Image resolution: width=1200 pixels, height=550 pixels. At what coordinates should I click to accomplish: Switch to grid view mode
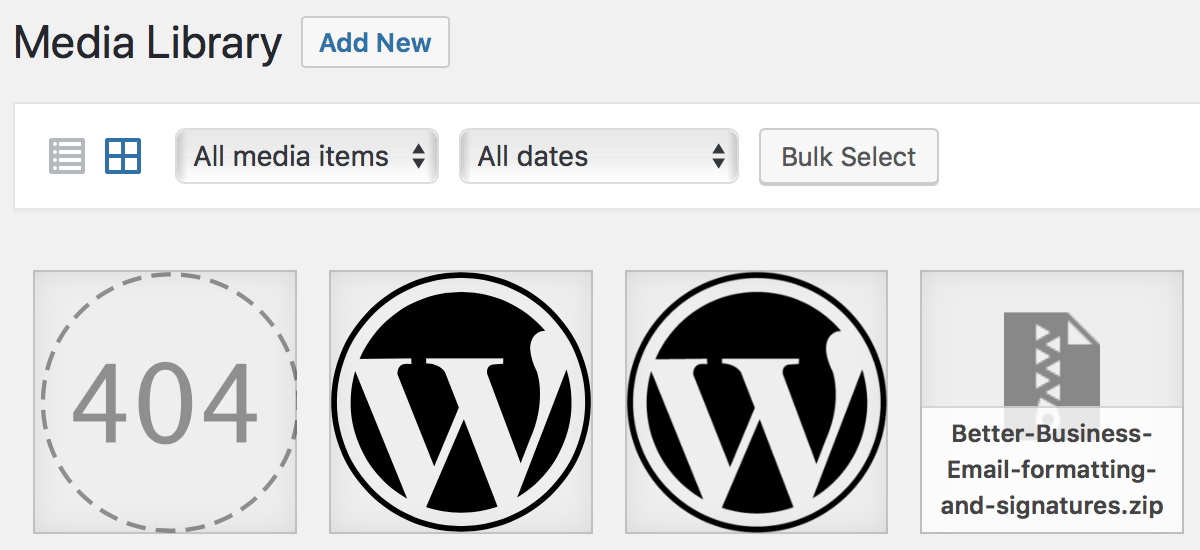tap(123, 157)
